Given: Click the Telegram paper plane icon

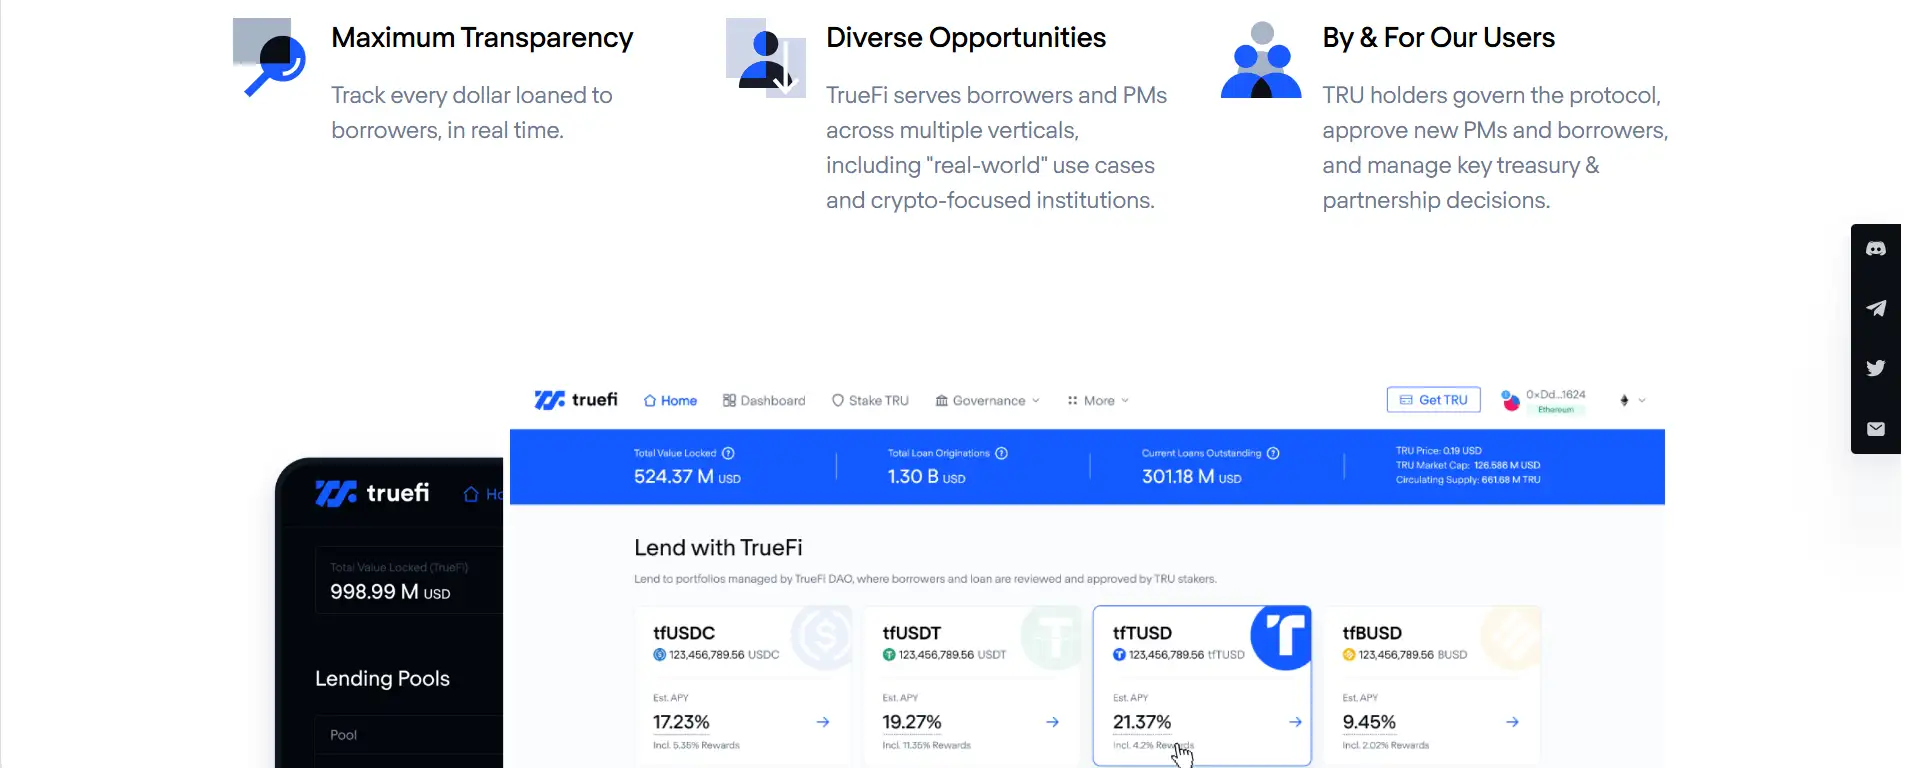Looking at the screenshot, I should 1875,309.
